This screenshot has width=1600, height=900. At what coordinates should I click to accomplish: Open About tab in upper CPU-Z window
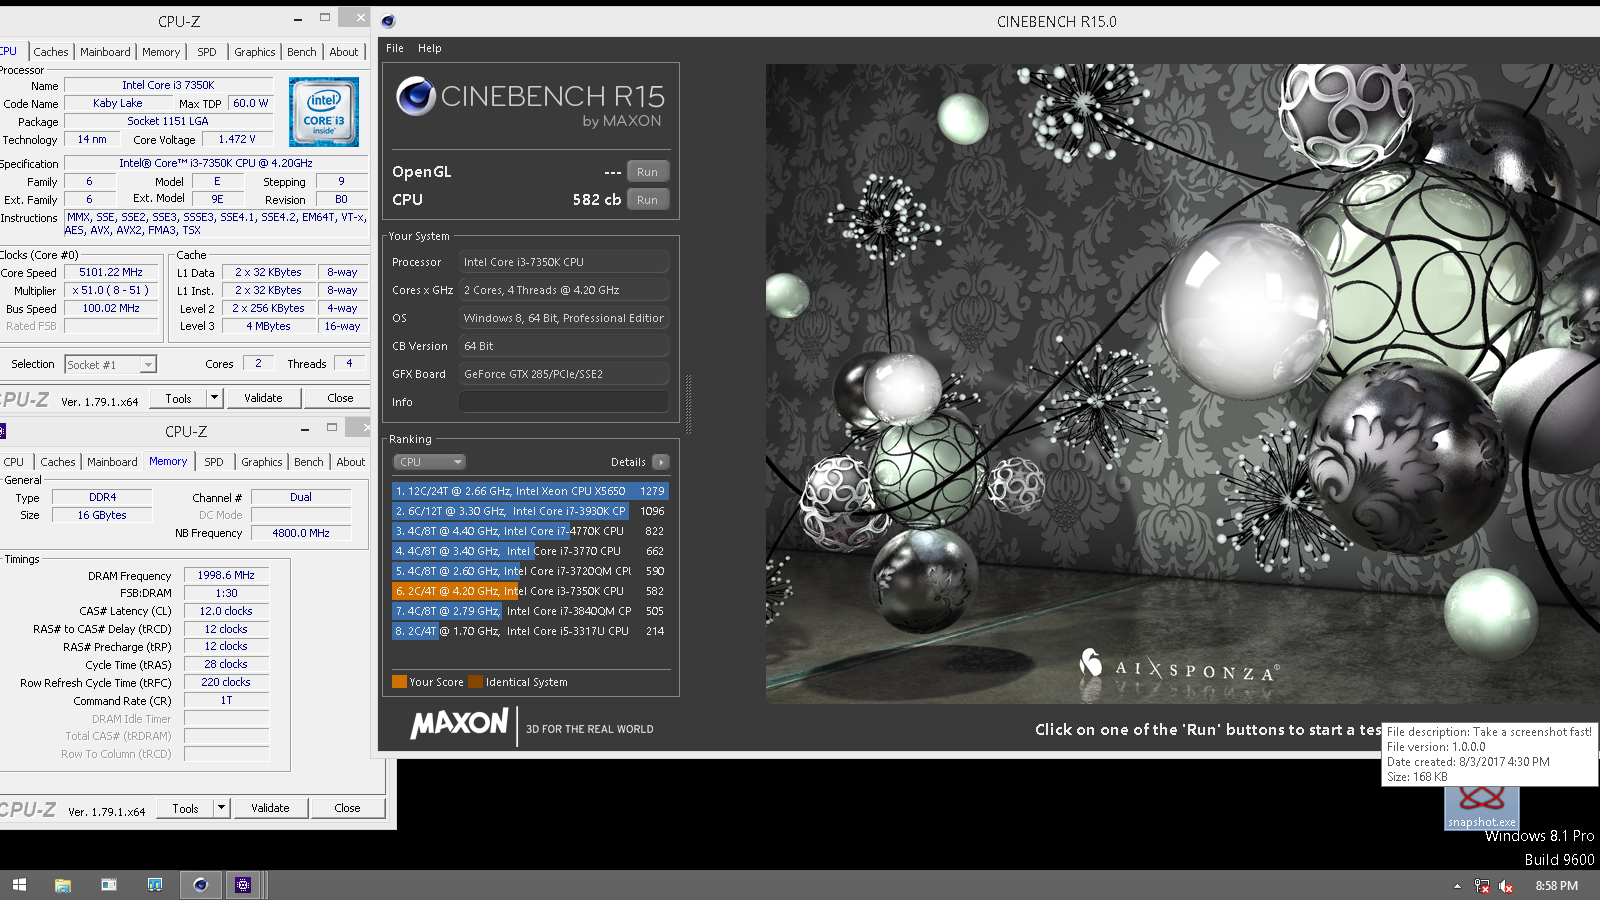point(344,52)
